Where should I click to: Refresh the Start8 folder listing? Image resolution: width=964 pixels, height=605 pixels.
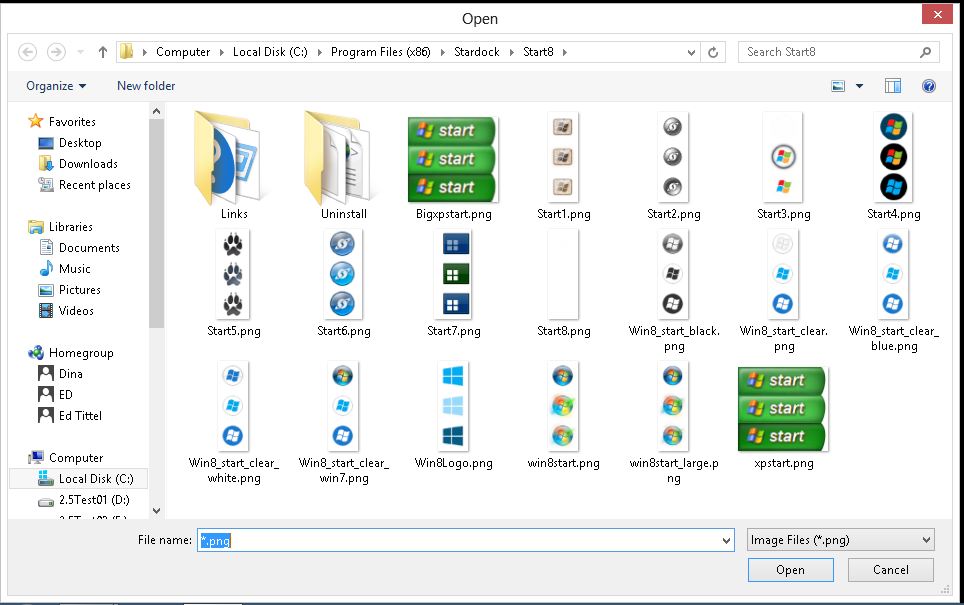713,52
